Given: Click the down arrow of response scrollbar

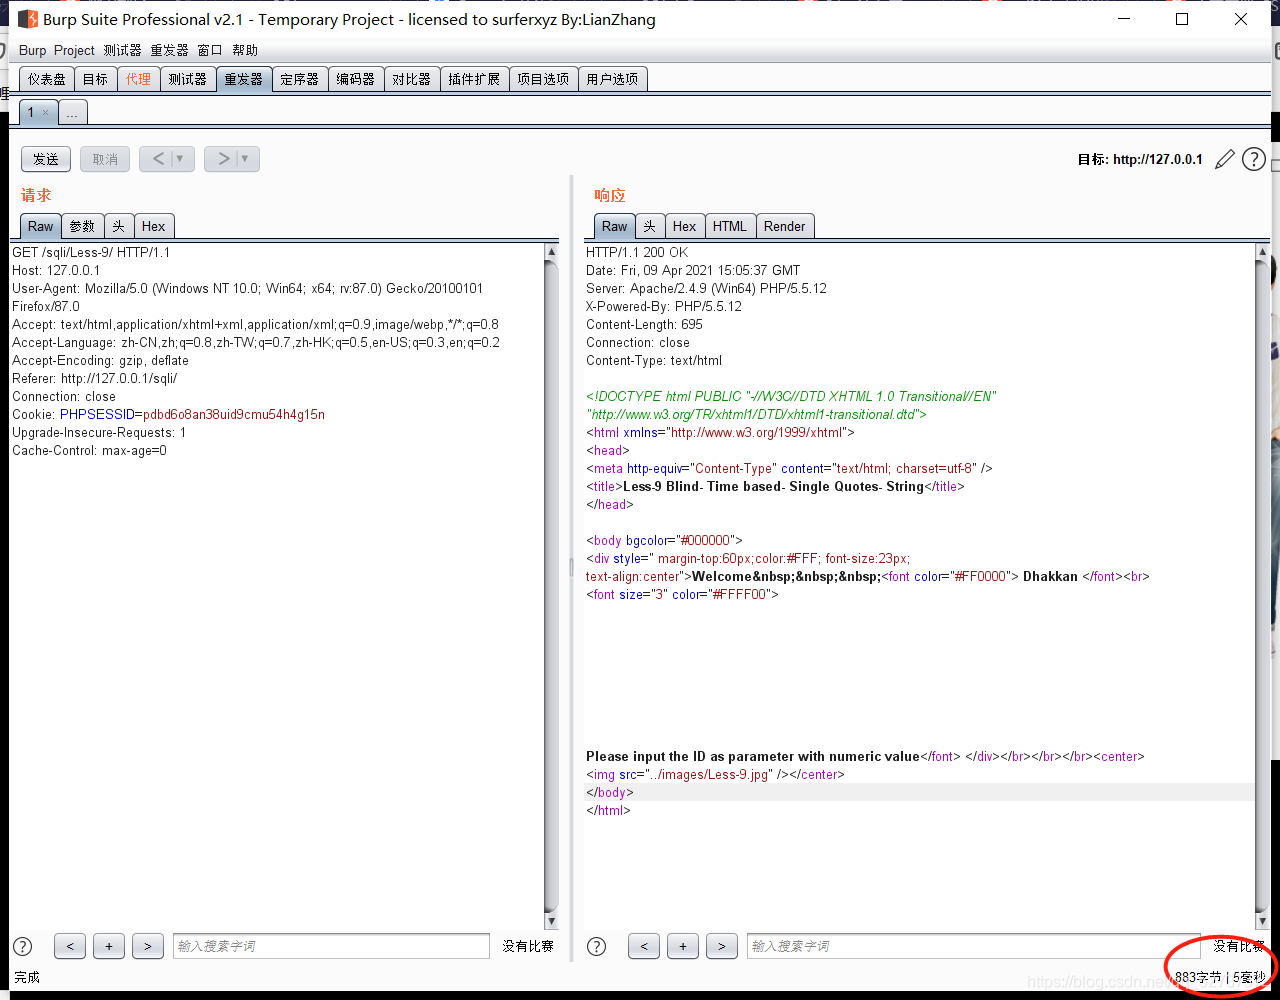Looking at the screenshot, I should pyautogui.click(x=1262, y=921).
